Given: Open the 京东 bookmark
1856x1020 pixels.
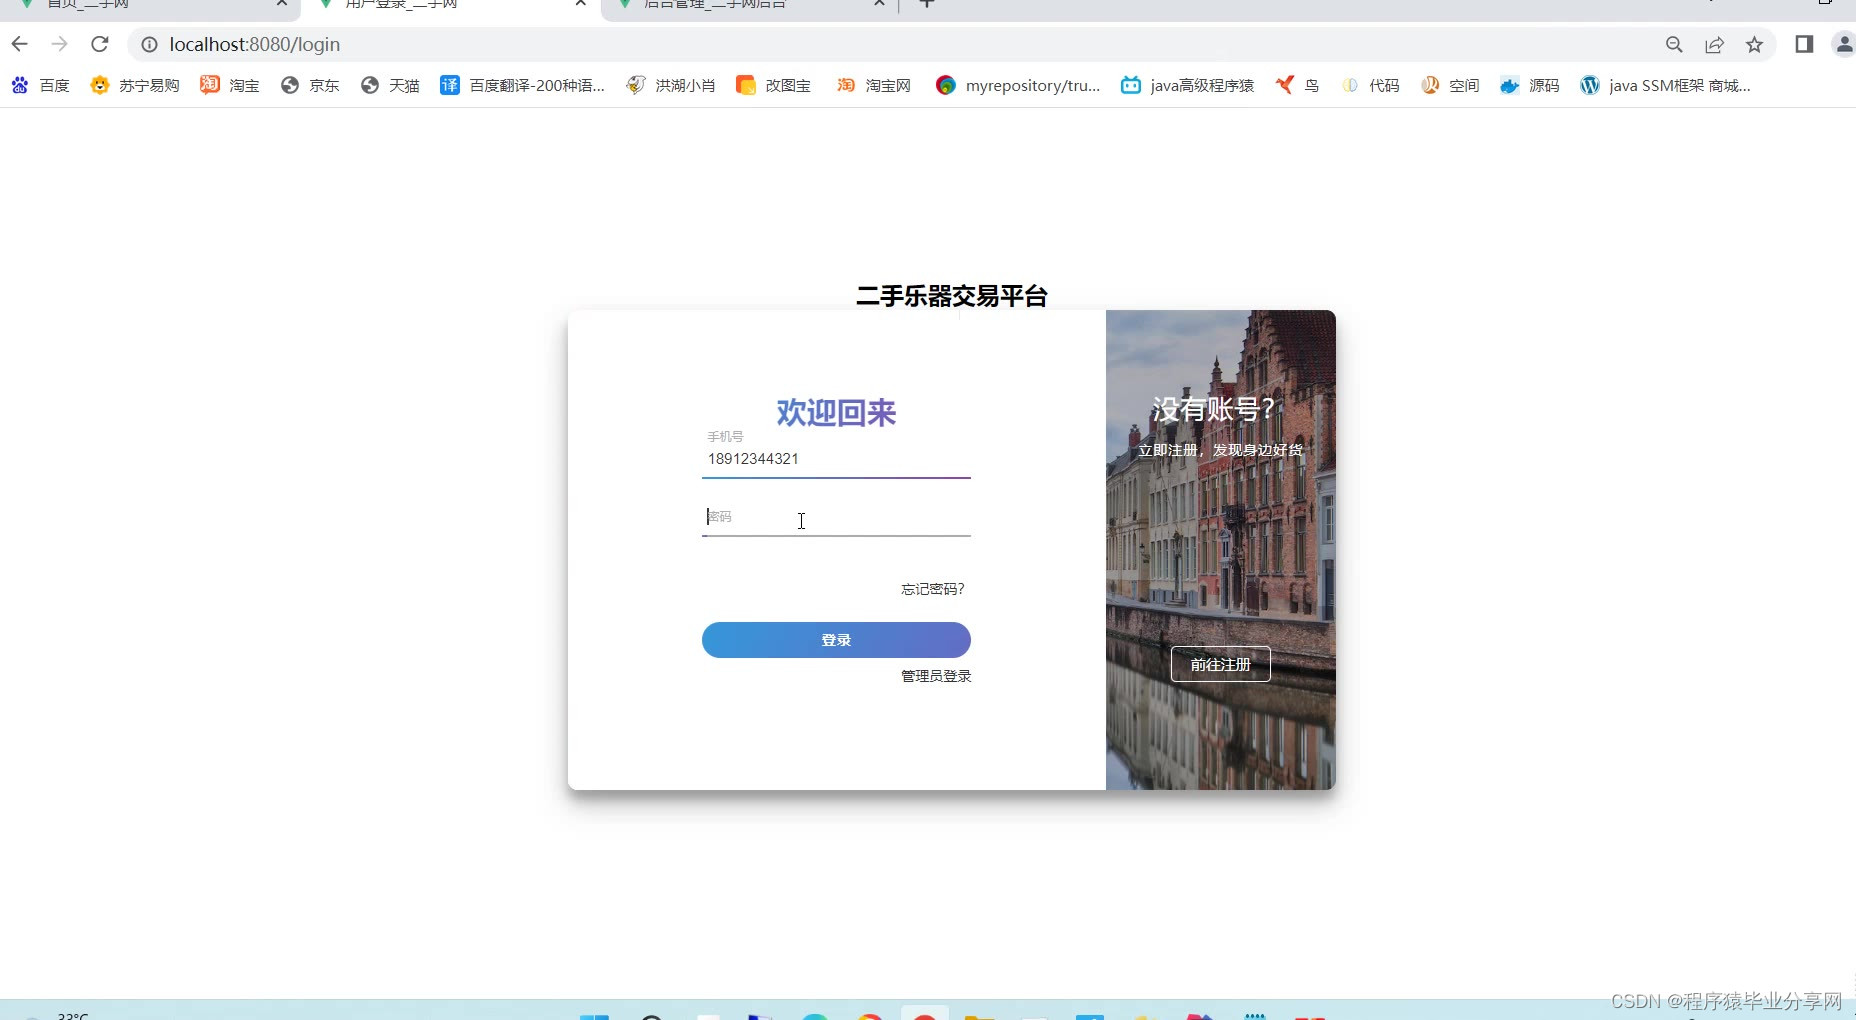Looking at the screenshot, I should click(x=310, y=85).
